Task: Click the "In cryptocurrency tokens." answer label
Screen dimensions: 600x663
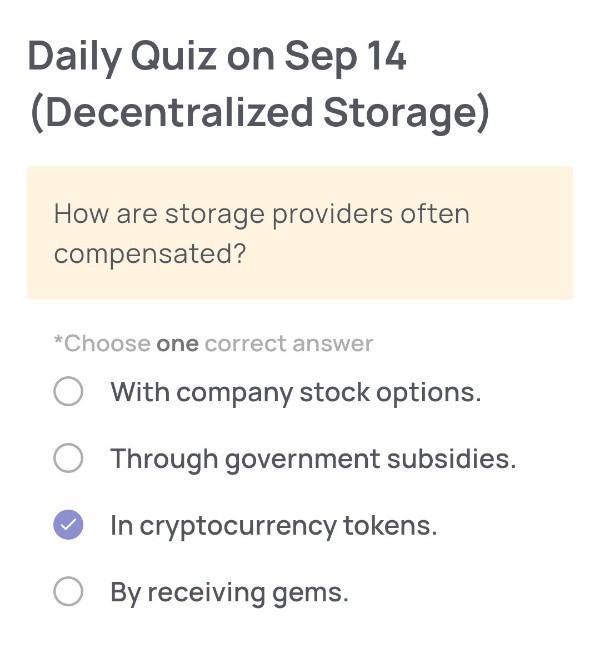Action: pos(273,526)
